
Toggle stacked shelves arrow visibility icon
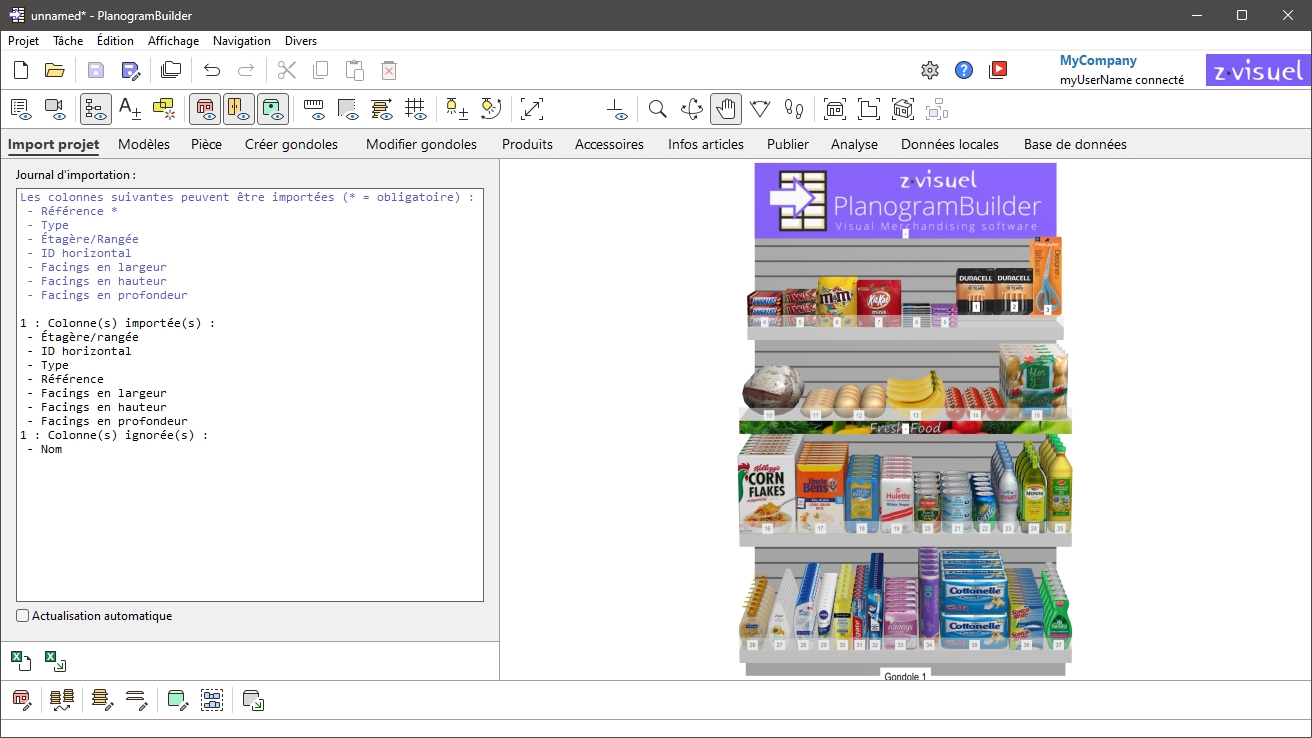(x=382, y=109)
